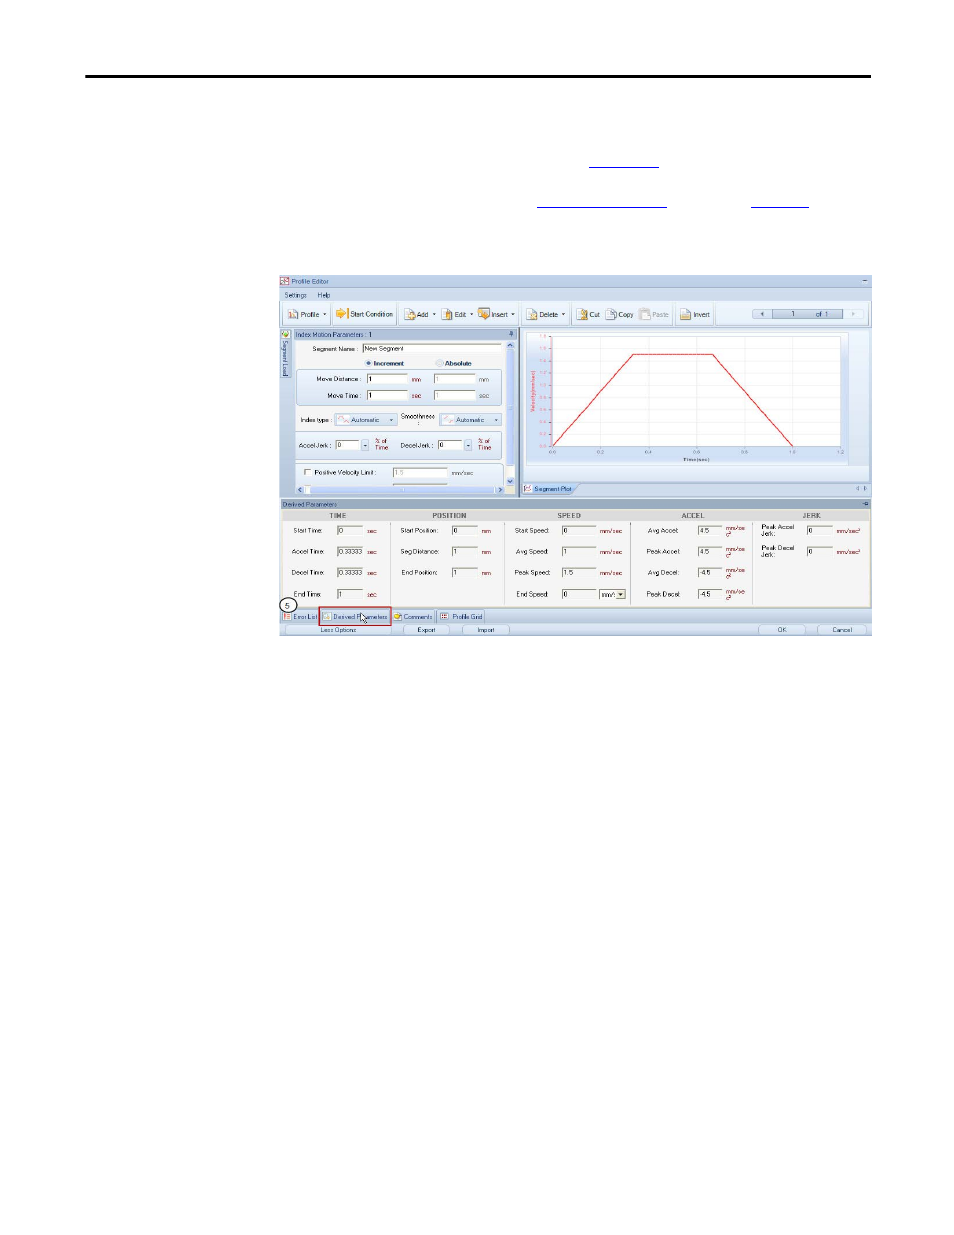Viewport: 954px width, 1235px height.
Task: Click the OK button
Action: (782, 630)
